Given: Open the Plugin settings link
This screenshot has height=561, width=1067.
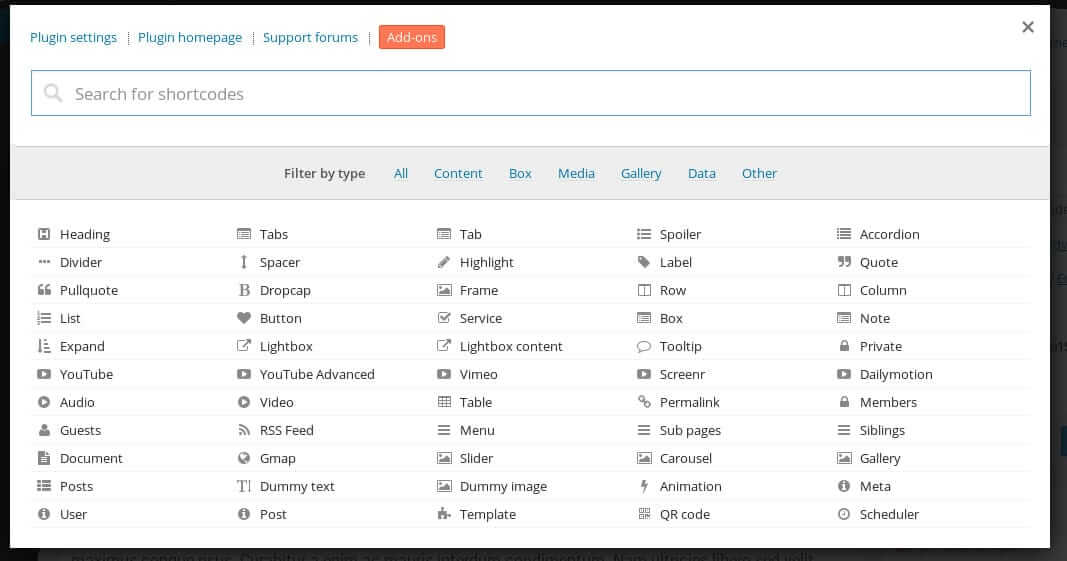Looking at the screenshot, I should (x=73, y=37).
